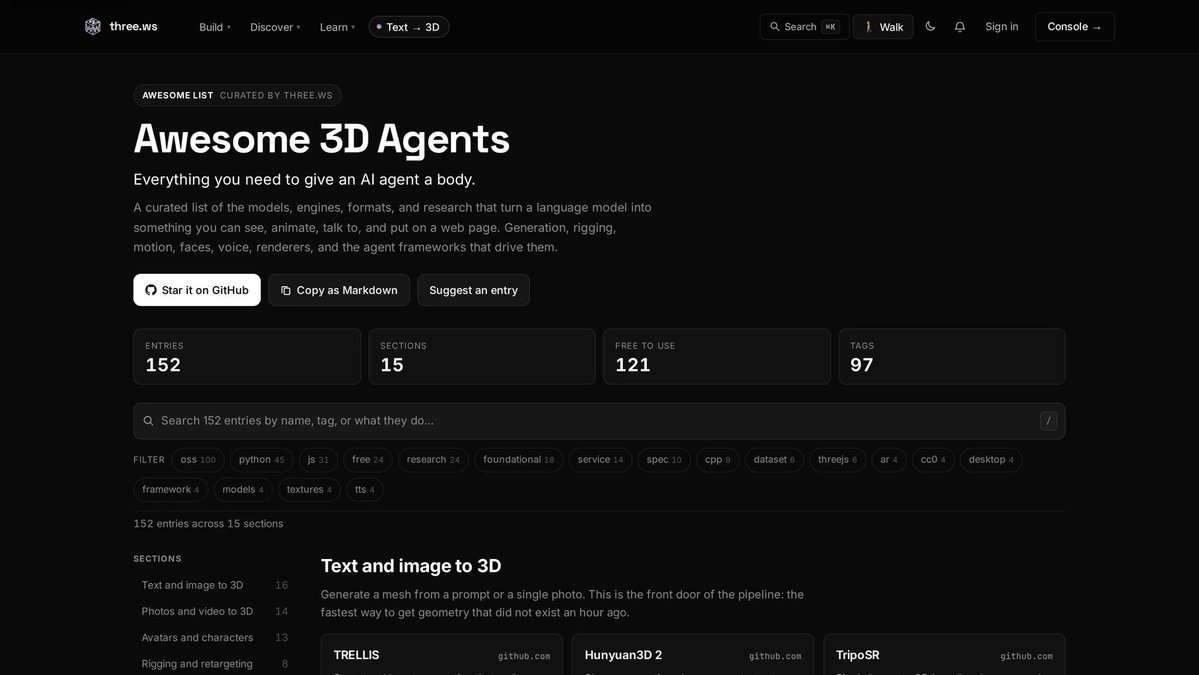
Task: Open the Hunyuan3D 2 entry card
Action: pos(693,655)
